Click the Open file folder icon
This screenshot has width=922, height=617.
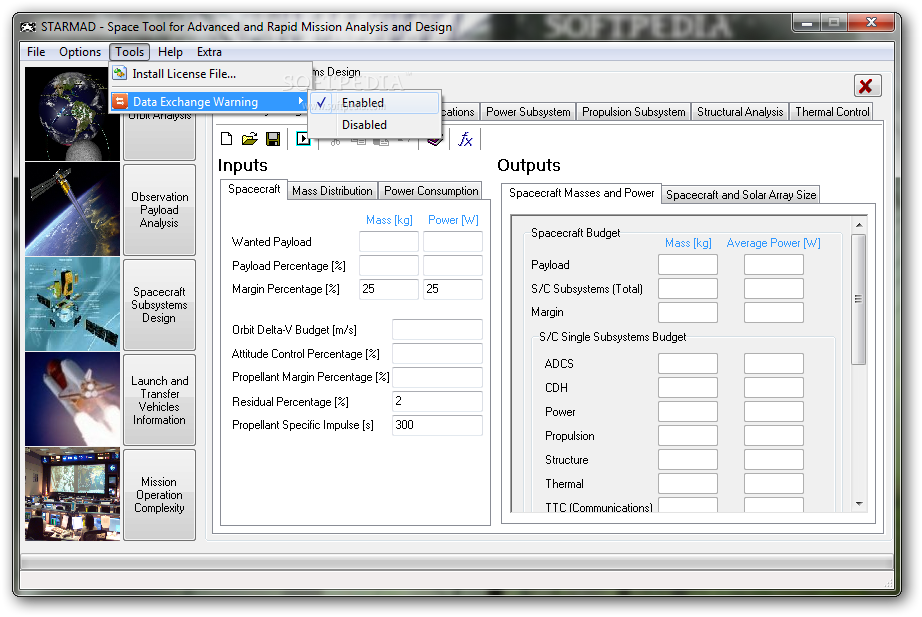pyautogui.click(x=249, y=139)
